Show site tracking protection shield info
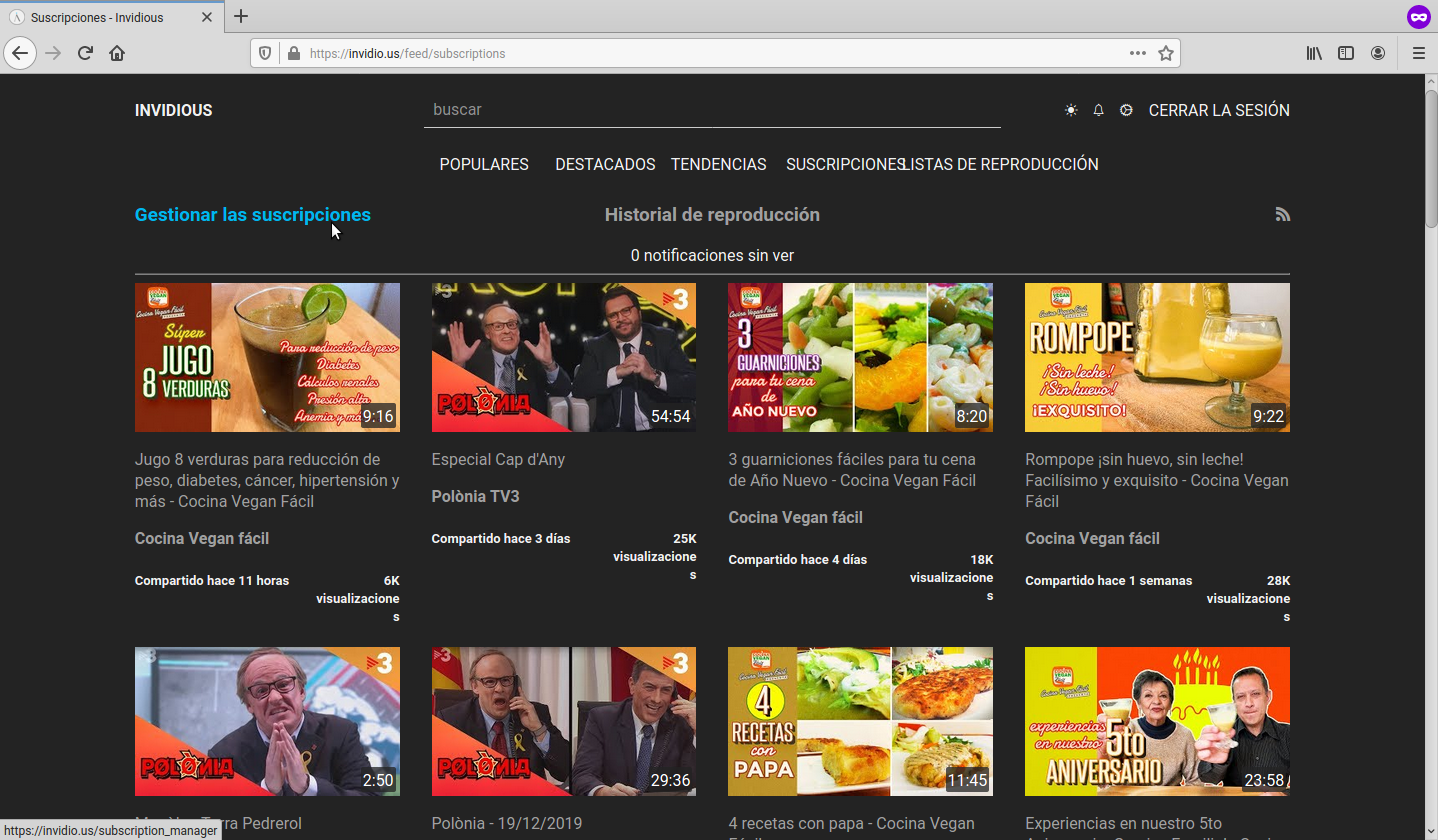Image resolution: width=1438 pixels, height=840 pixels. point(265,53)
